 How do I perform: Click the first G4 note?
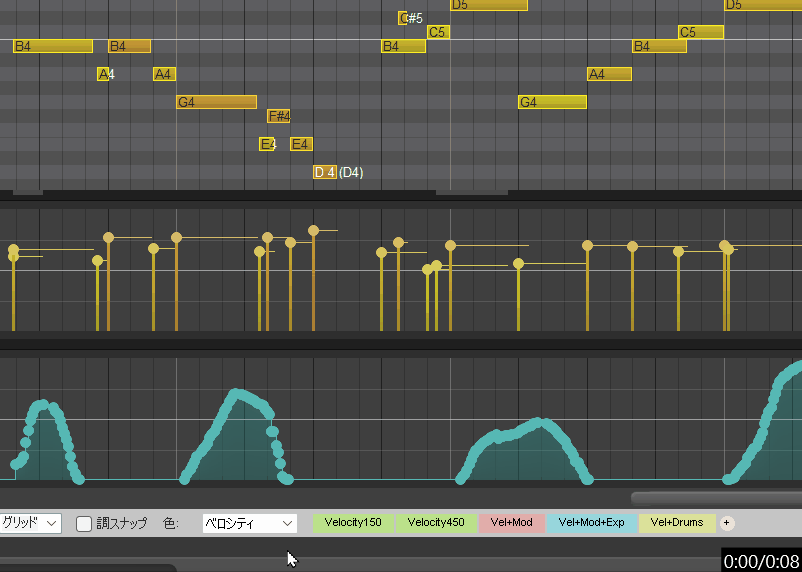pos(216,102)
